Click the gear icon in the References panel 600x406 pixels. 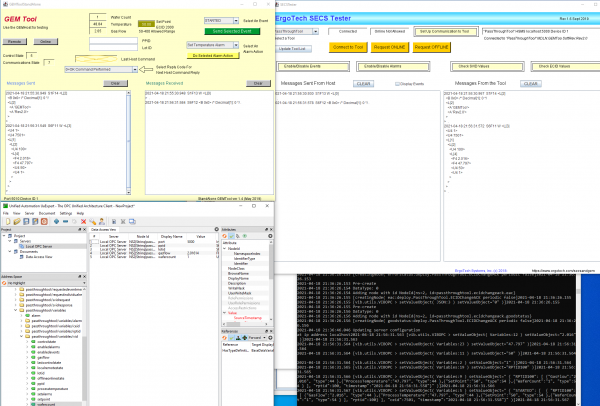point(270,338)
